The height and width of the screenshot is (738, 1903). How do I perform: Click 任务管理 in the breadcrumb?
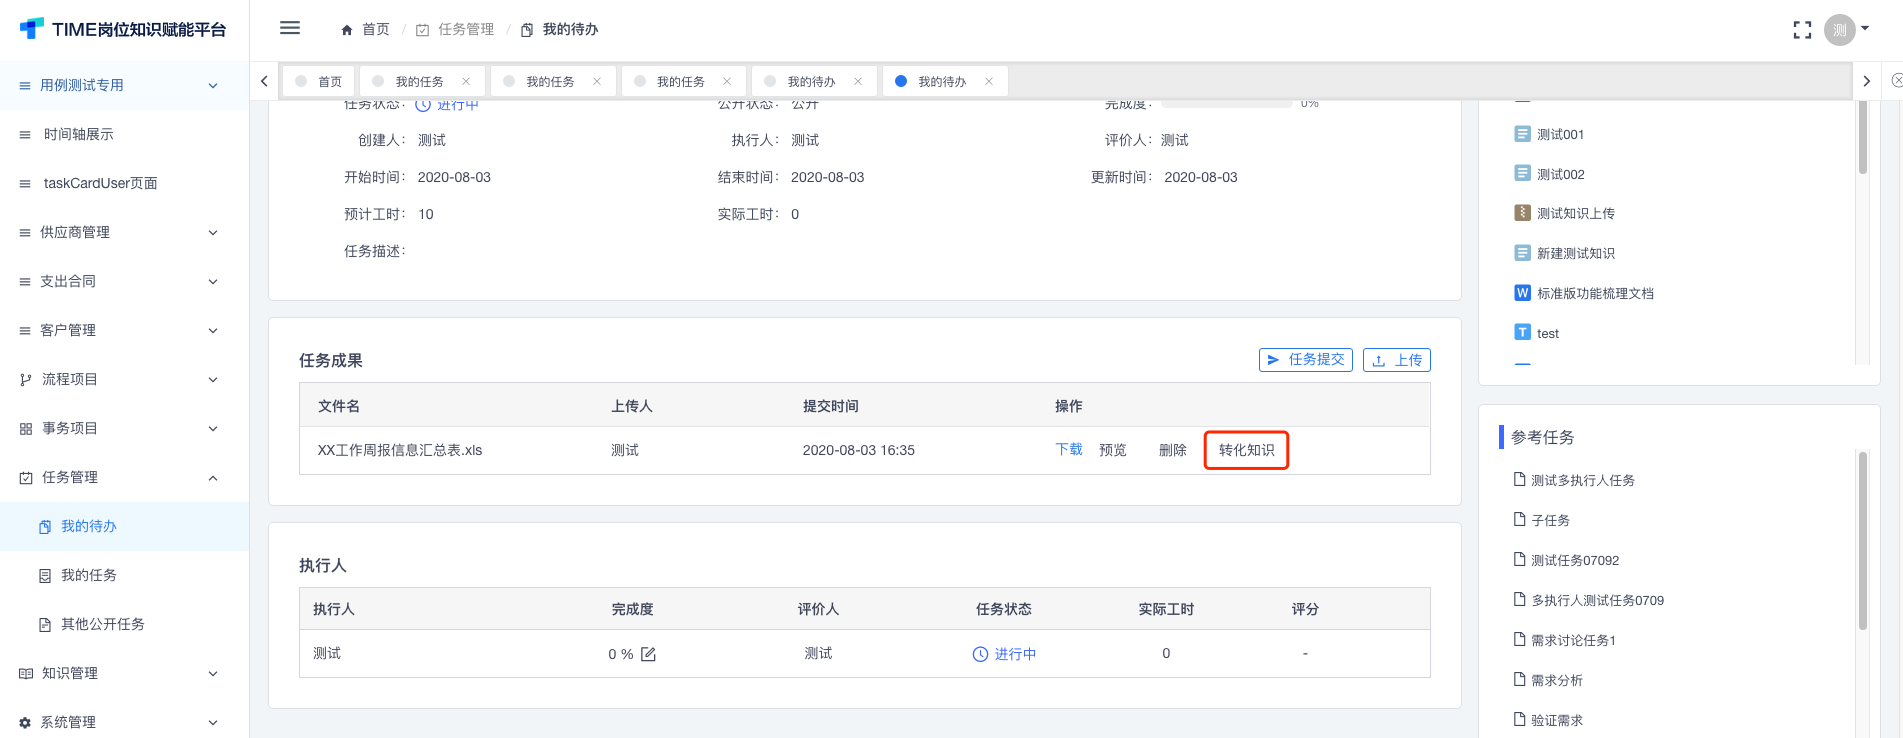(466, 30)
